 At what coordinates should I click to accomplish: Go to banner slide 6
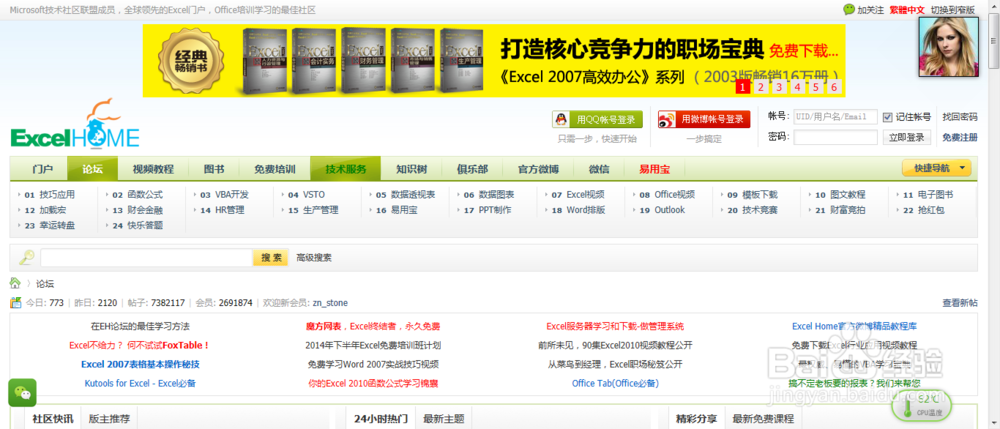(x=835, y=87)
